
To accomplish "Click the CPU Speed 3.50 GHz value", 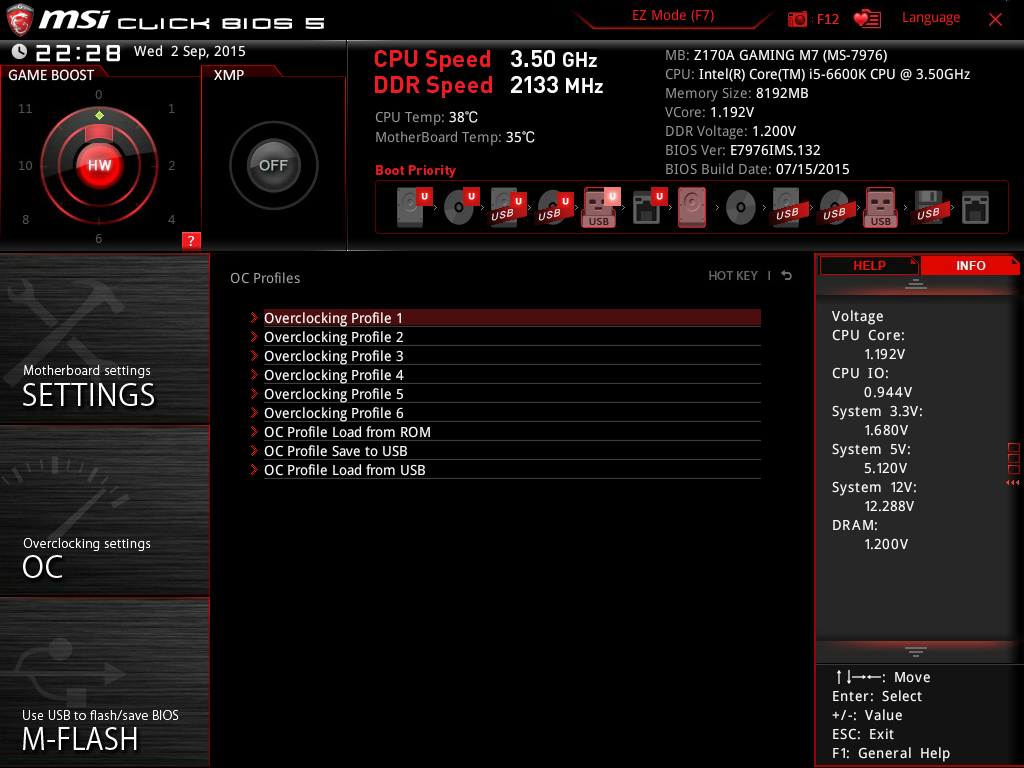I will [554, 59].
